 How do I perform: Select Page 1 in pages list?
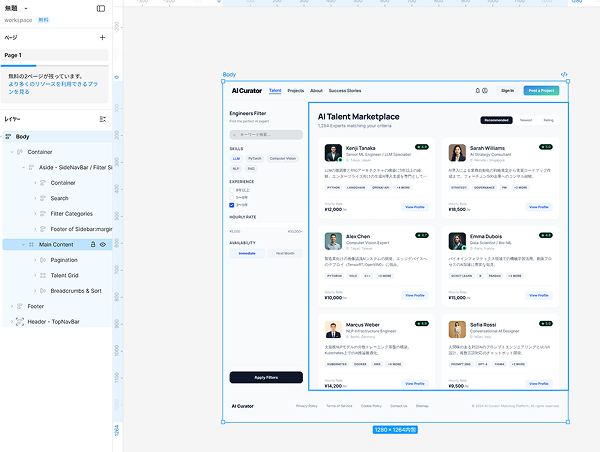[54, 55]
